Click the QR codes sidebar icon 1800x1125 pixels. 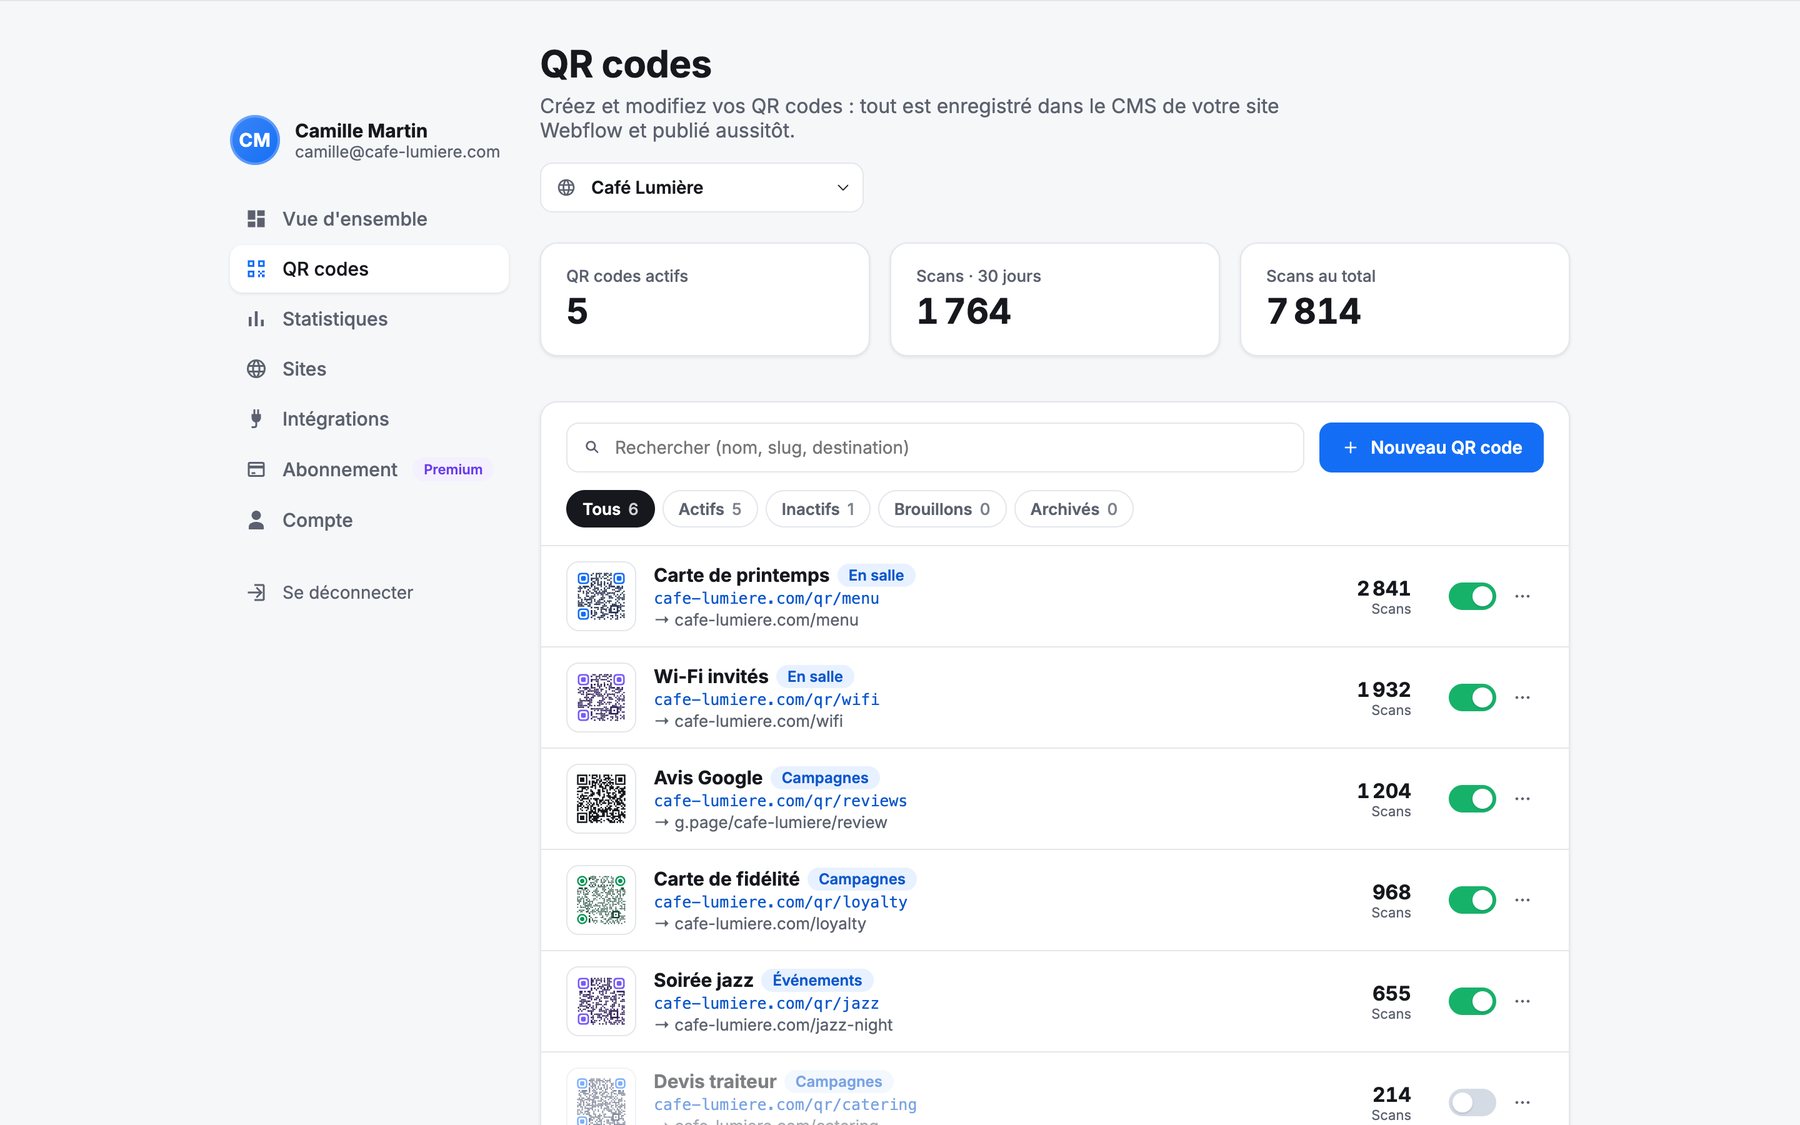click(x=256, y=269)
